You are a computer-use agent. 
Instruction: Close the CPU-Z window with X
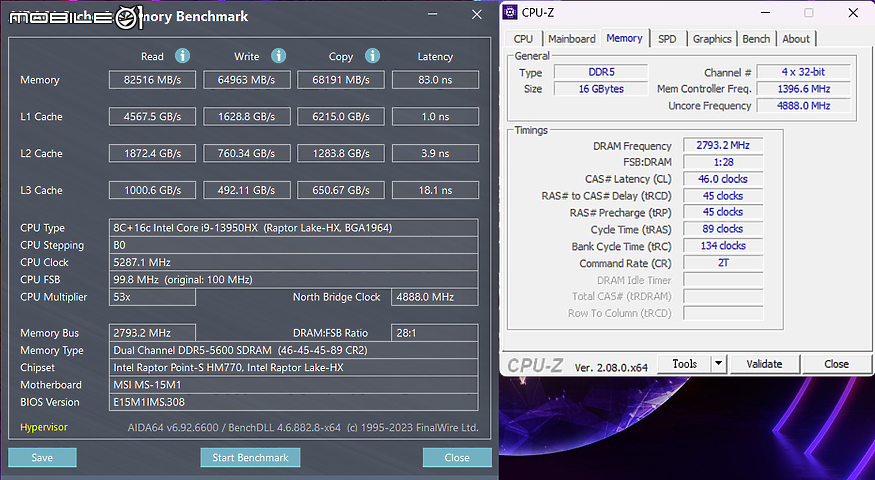853,13
